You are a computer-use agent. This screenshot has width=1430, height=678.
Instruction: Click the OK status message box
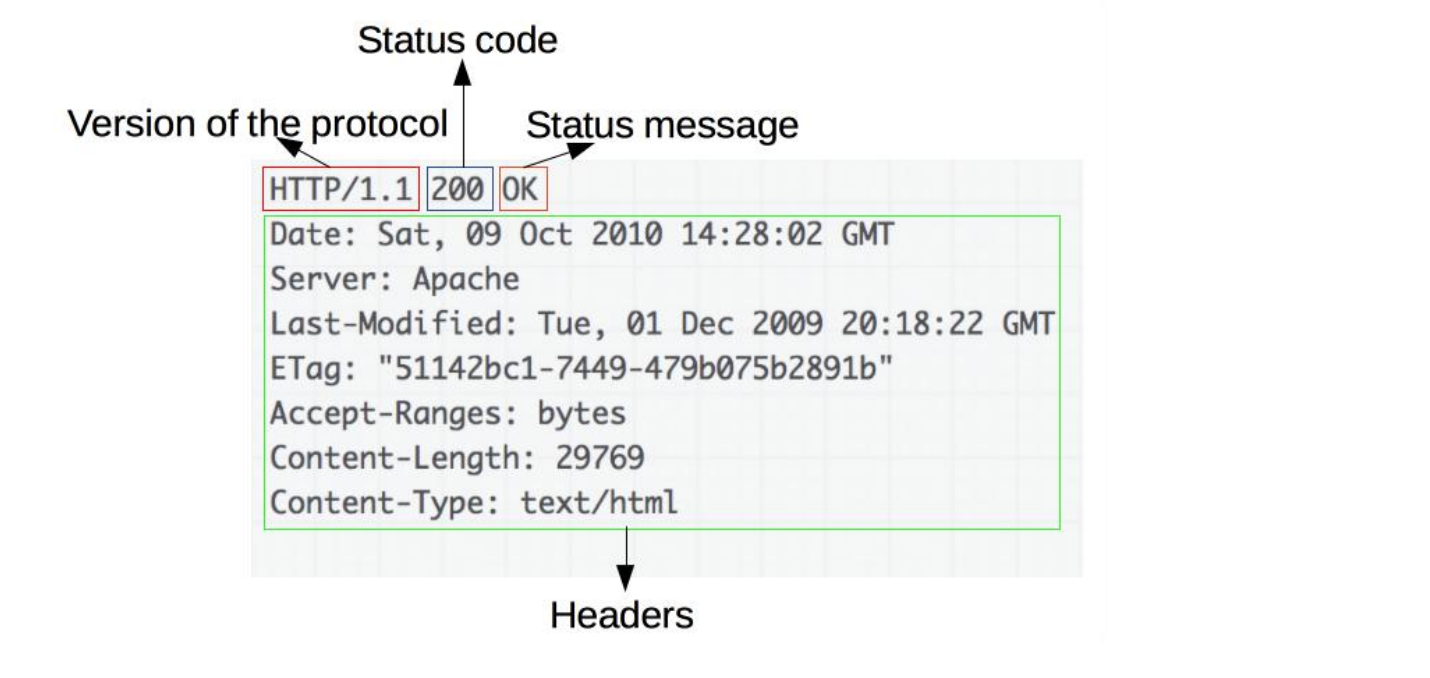524,189
